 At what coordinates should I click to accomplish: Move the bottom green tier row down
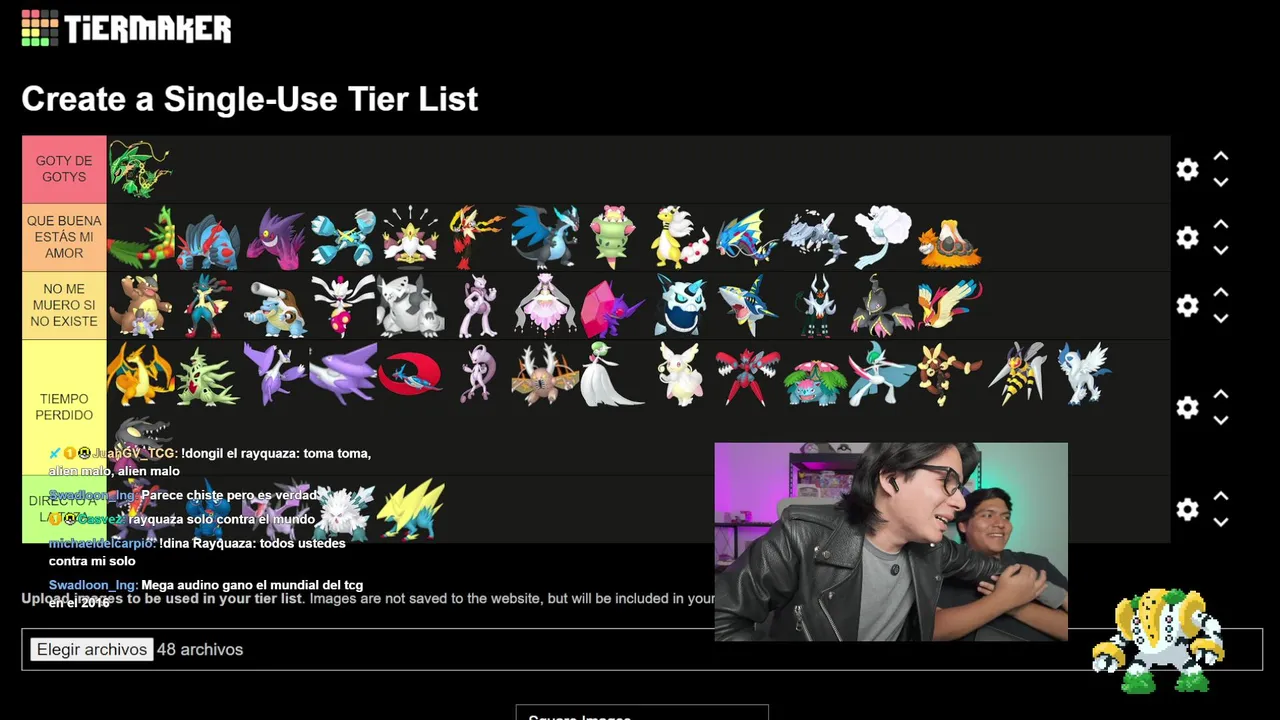(1221, 522)
